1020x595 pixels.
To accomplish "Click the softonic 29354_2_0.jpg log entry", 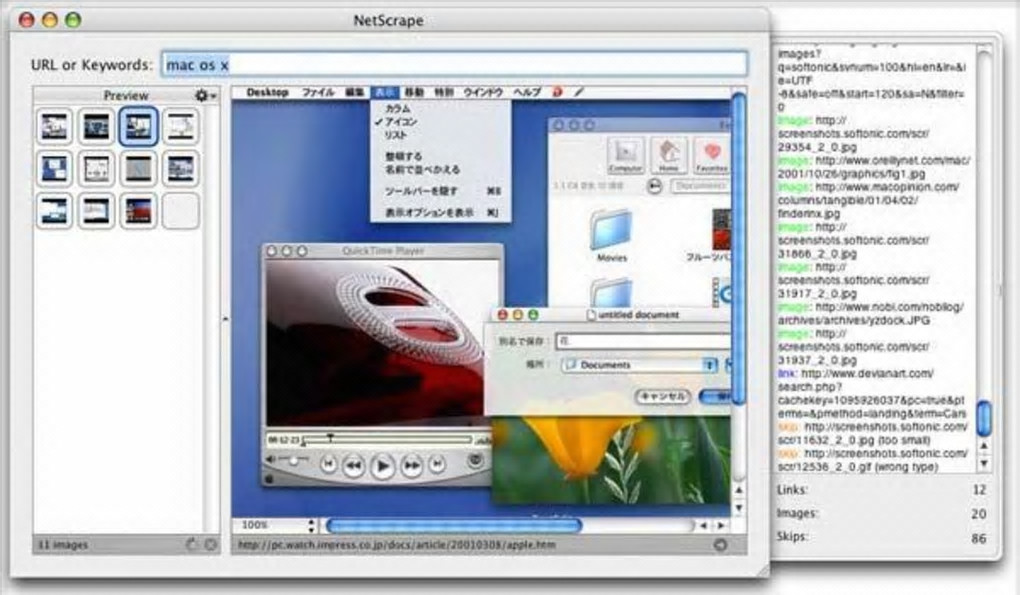I will [x=853, y=134].
